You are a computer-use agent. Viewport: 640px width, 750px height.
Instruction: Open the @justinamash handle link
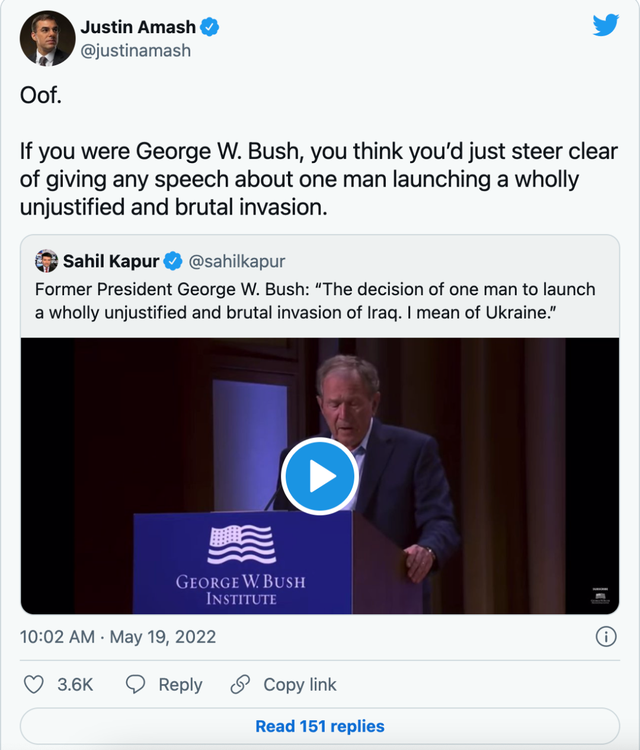(135, 49)
